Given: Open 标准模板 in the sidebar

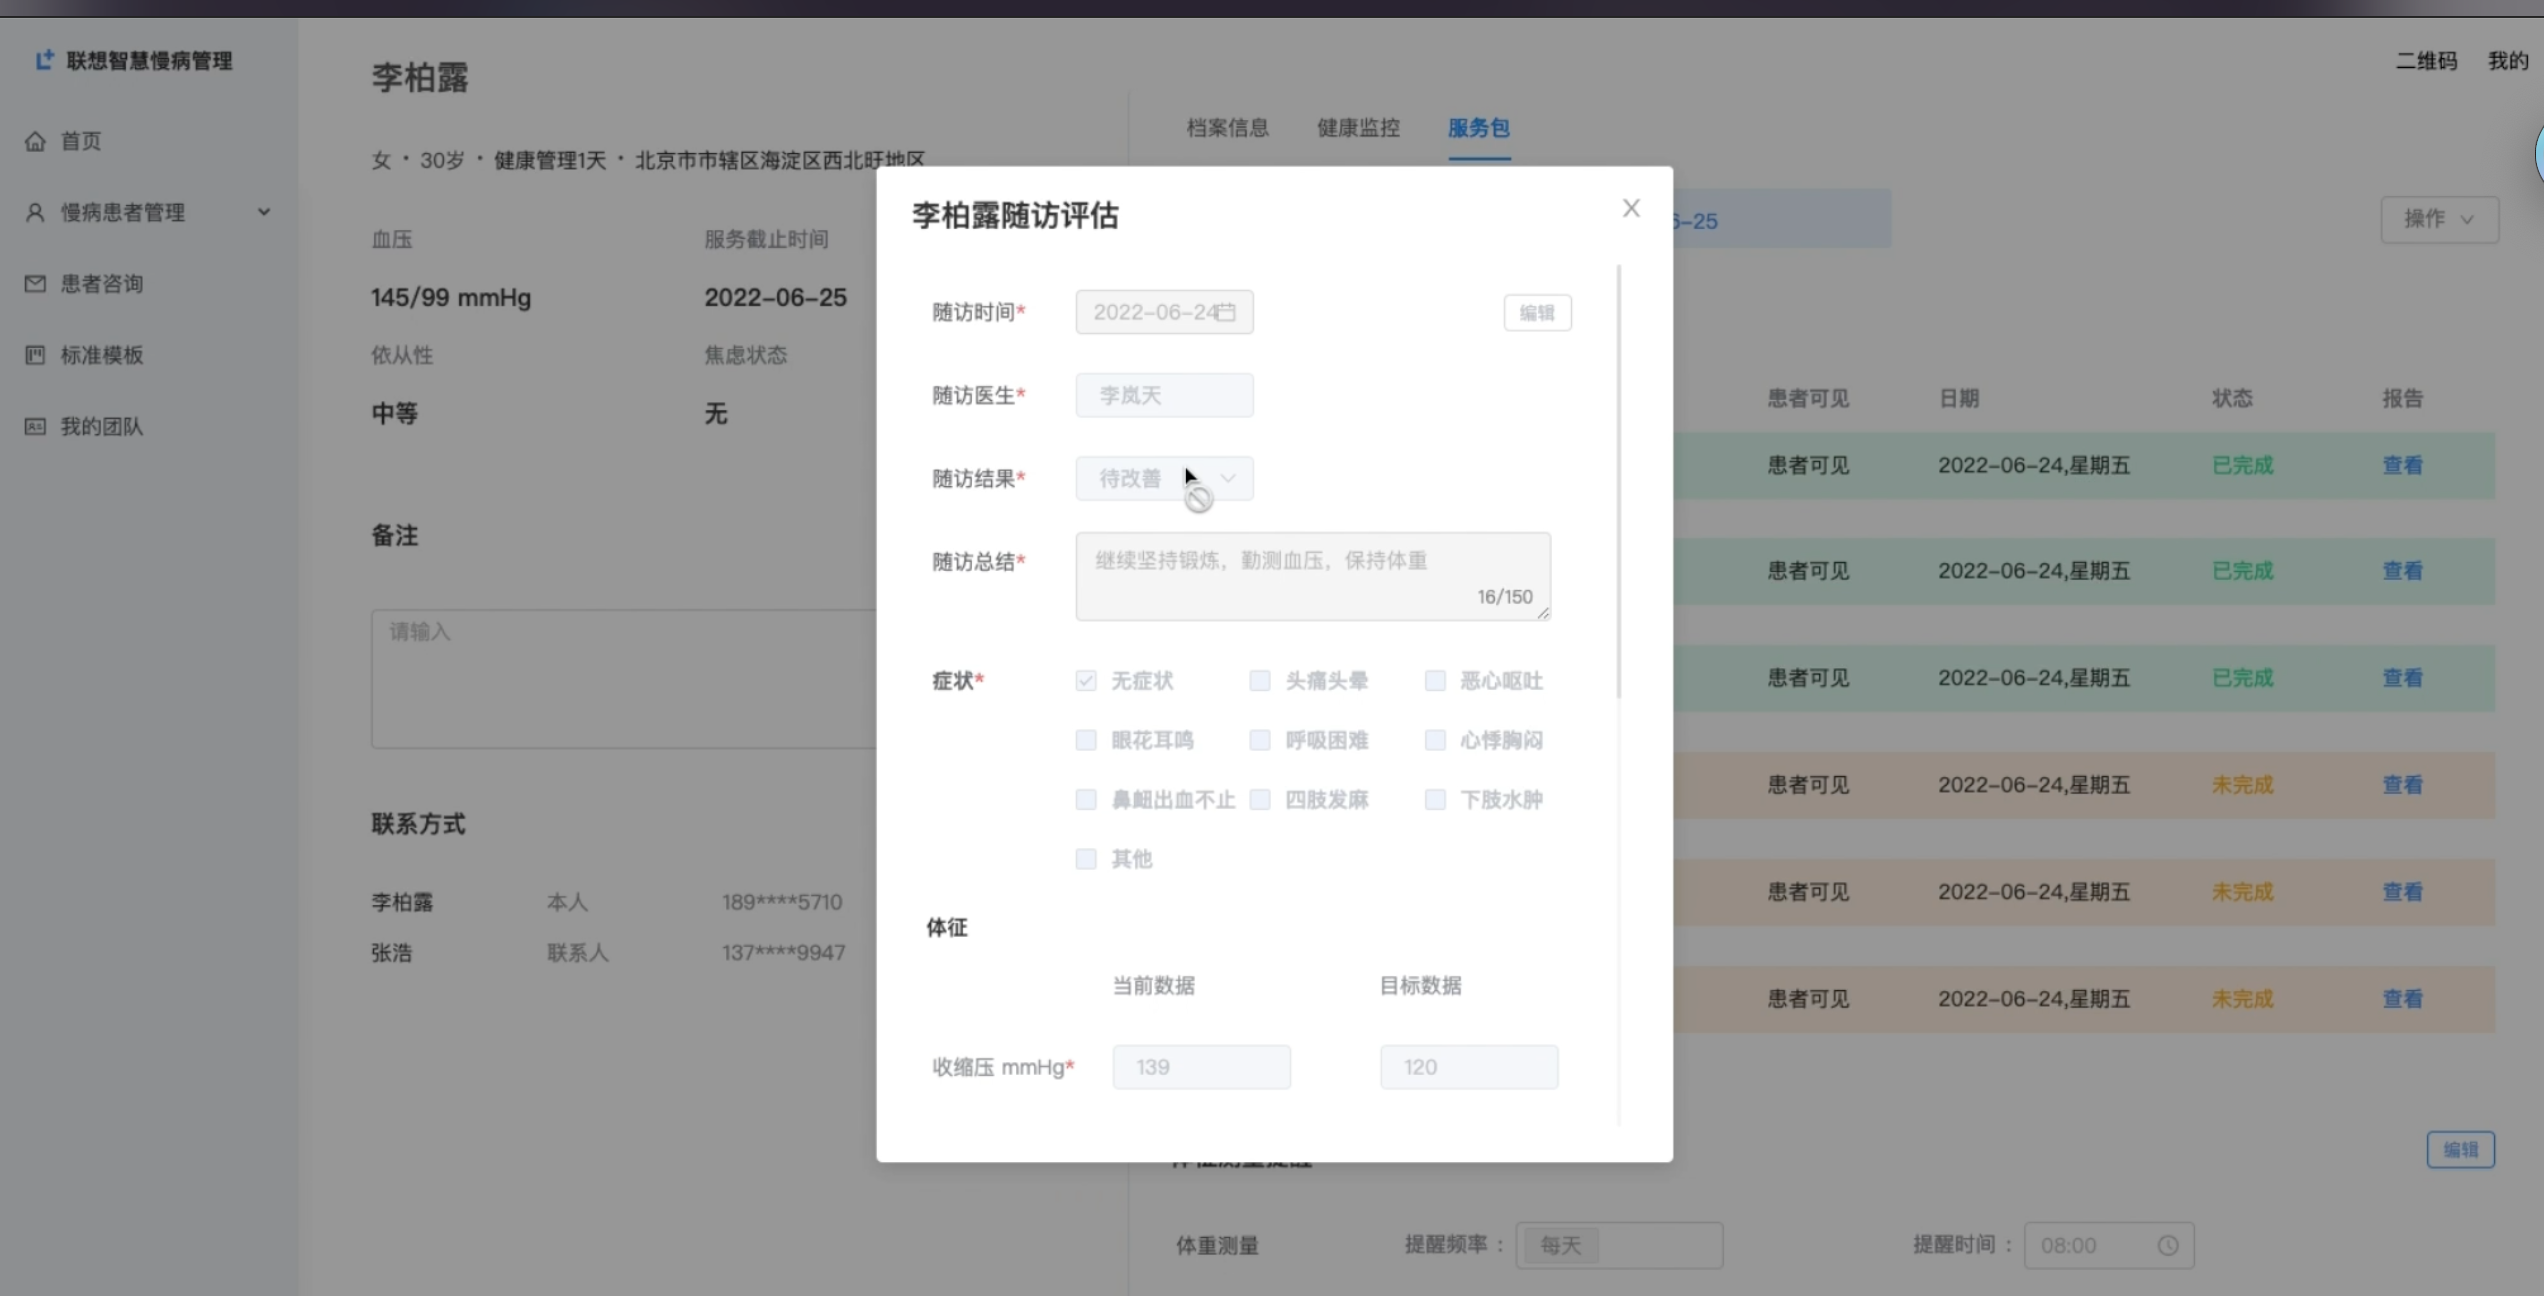Looking at the screenshot, I should [x=102, y=355].
